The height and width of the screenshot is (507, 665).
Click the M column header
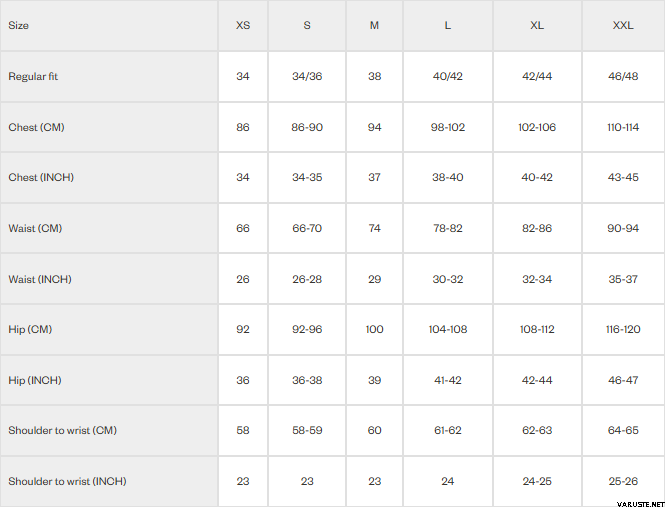click(374, 25)
